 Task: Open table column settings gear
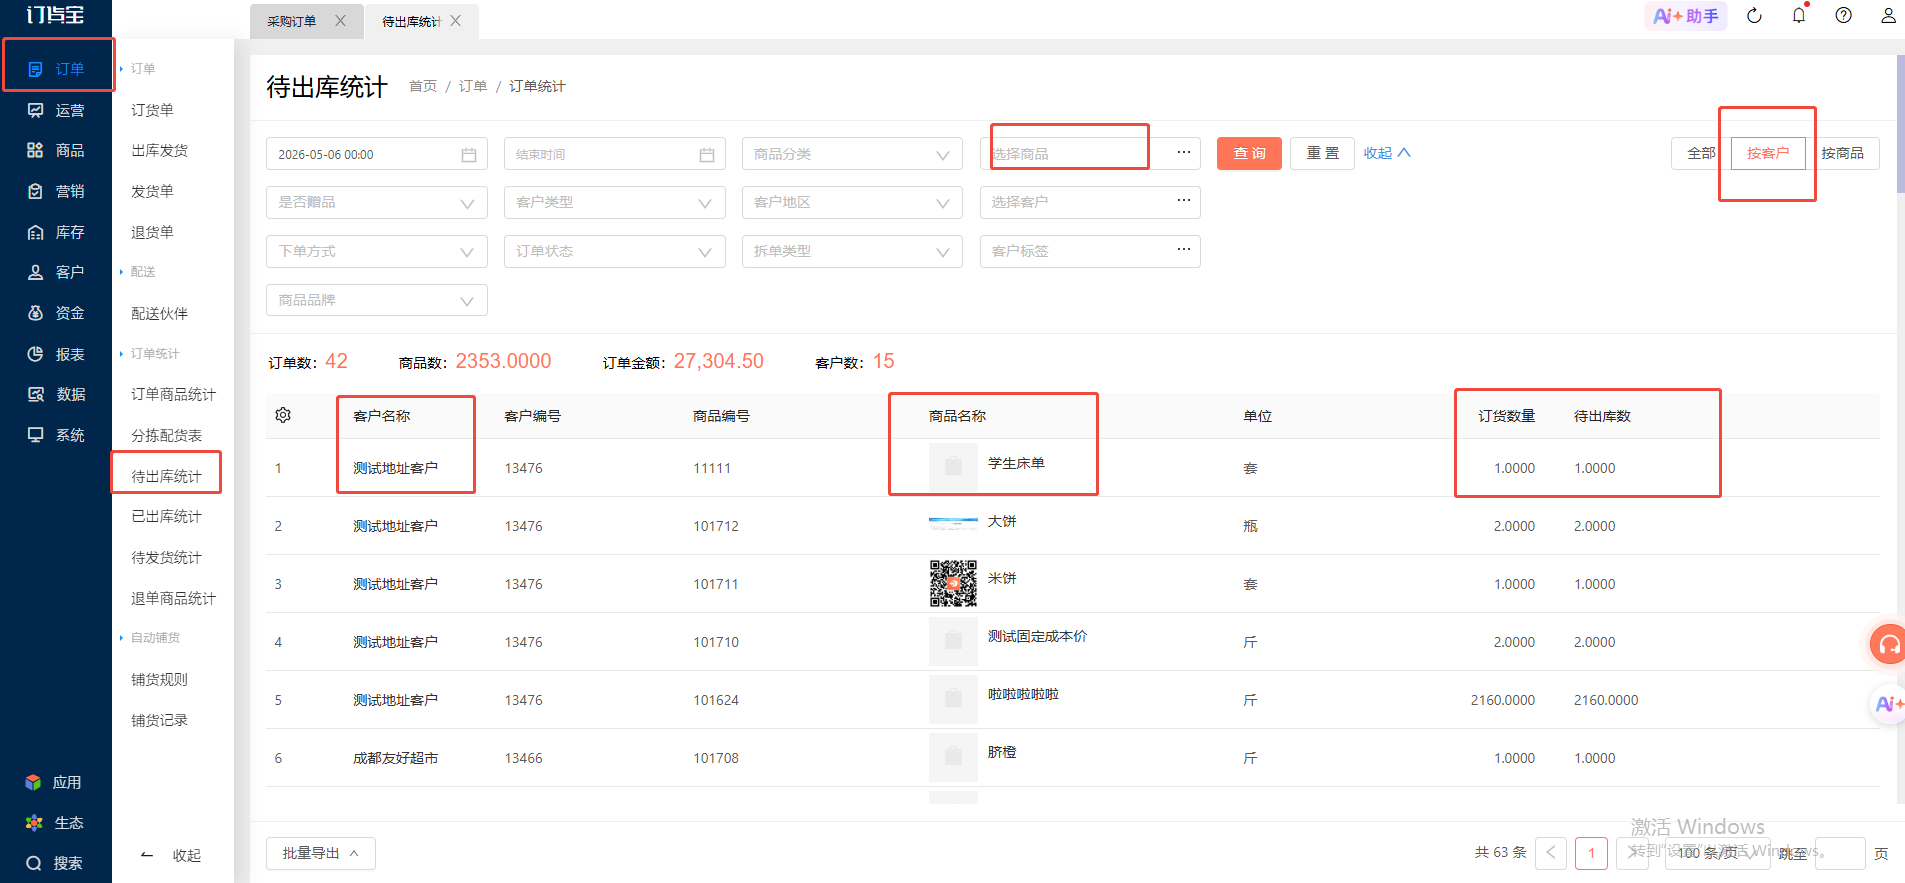click(283, 415)
